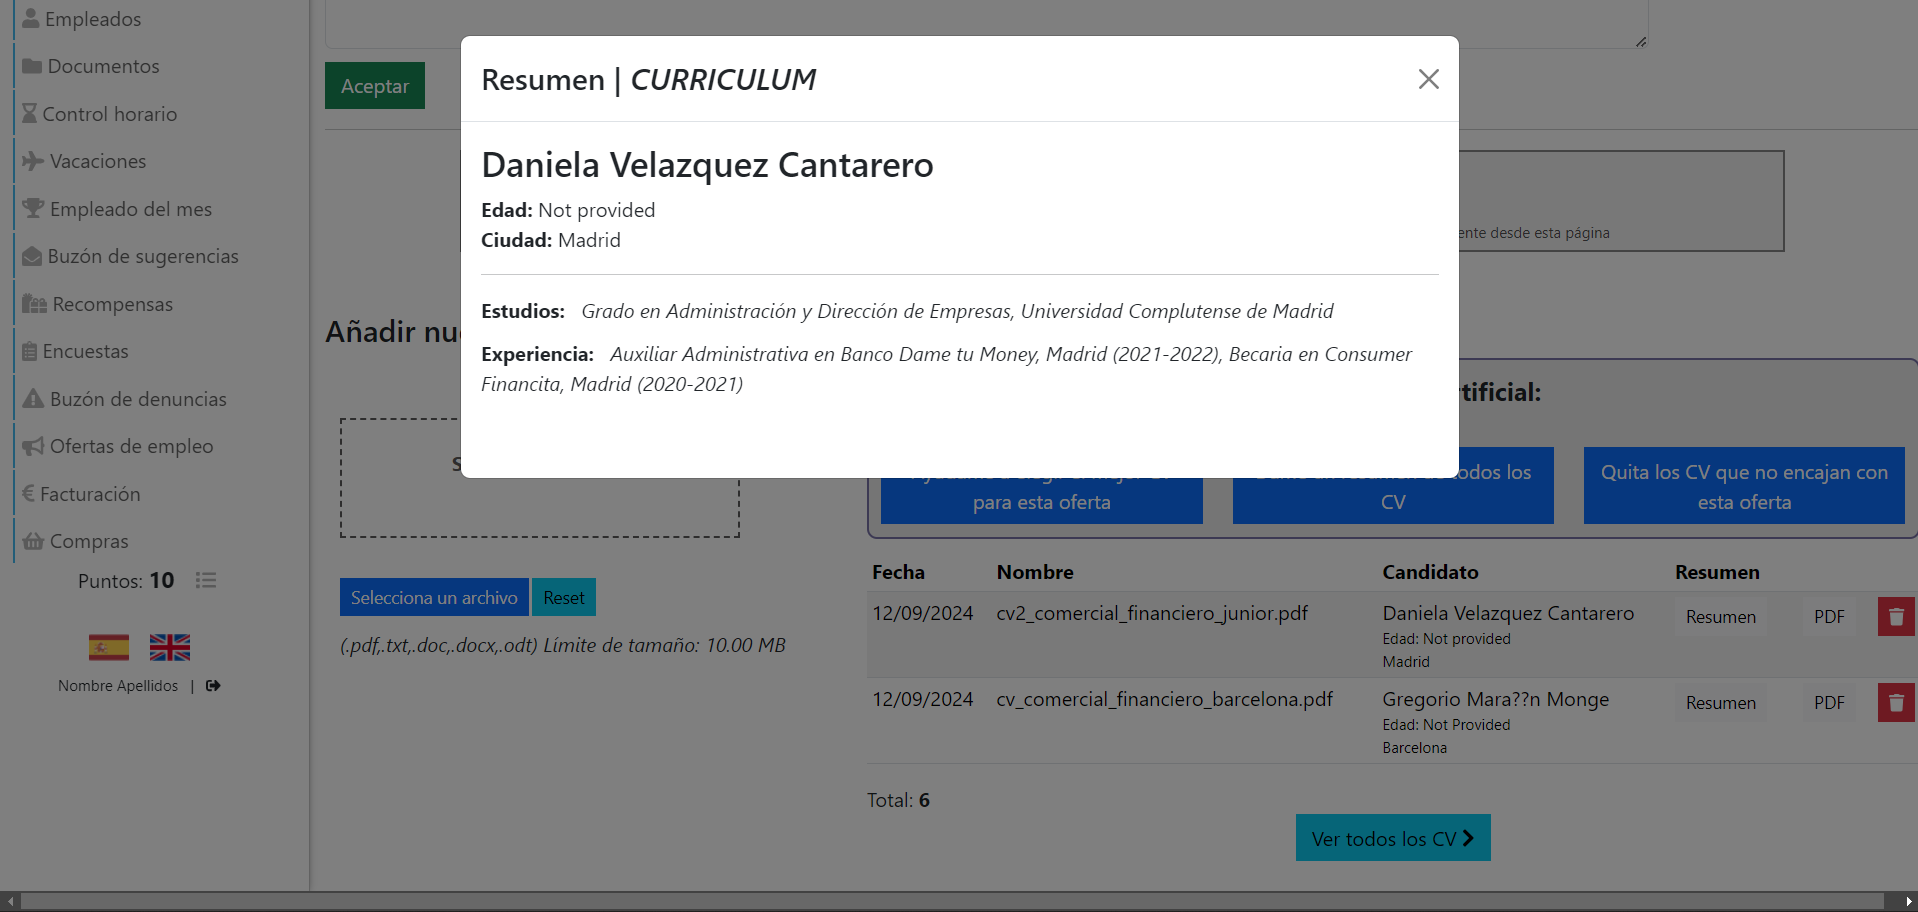Click the Empleados person icon
Image resolution: width=1918 pixels, height=912 pixels.
[x=31, y=18]
